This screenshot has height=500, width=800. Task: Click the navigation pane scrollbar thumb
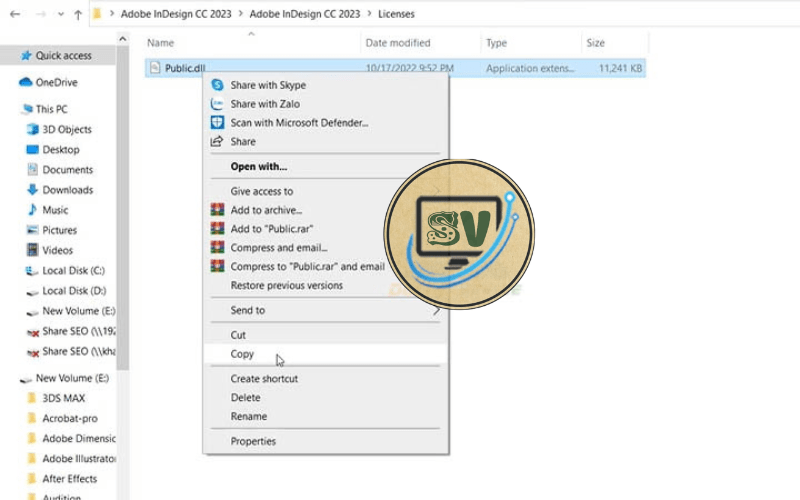tap(122, 207)
